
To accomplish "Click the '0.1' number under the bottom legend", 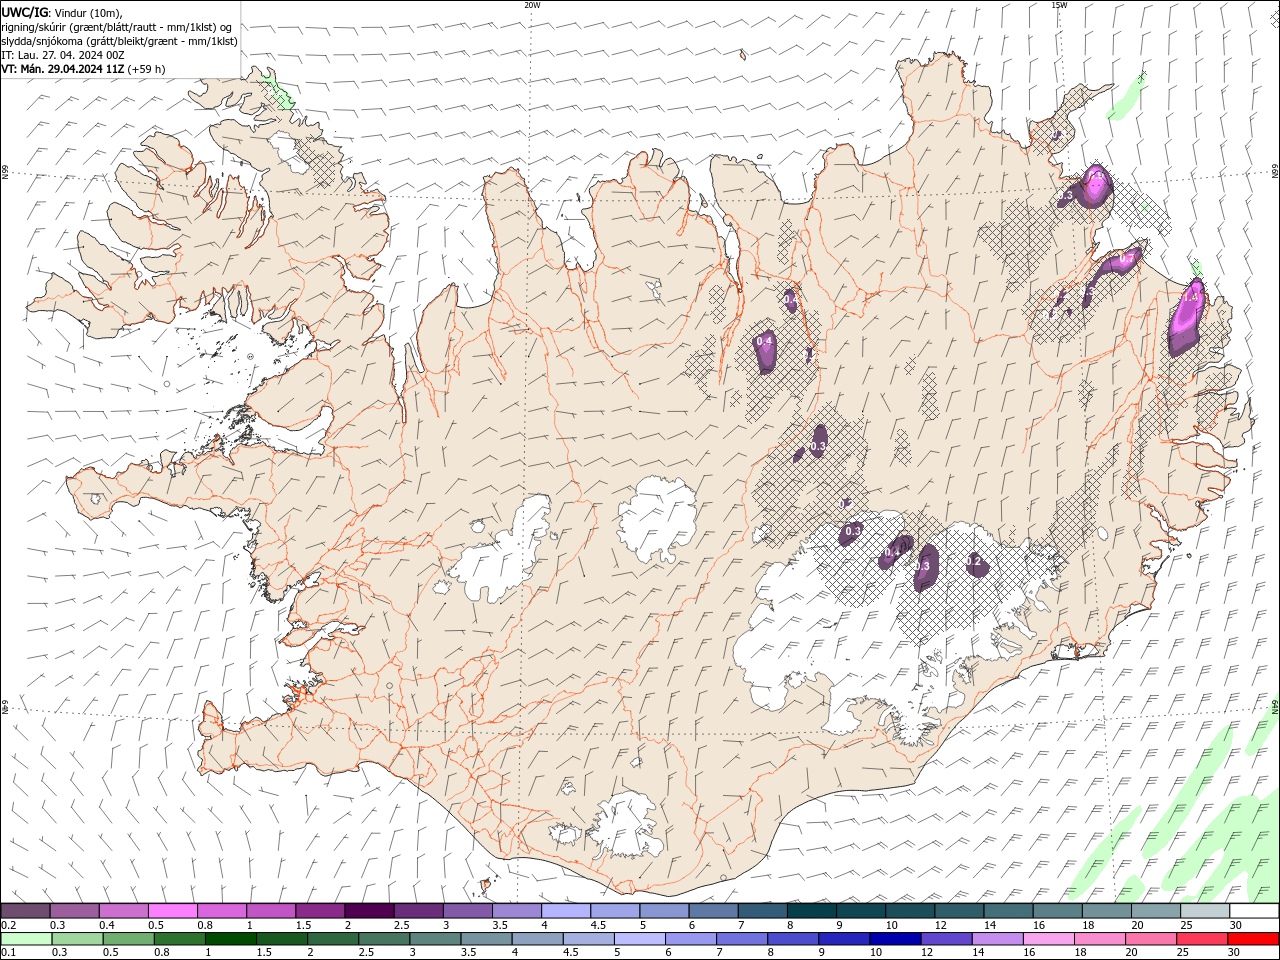I will (x=7, y=953).
